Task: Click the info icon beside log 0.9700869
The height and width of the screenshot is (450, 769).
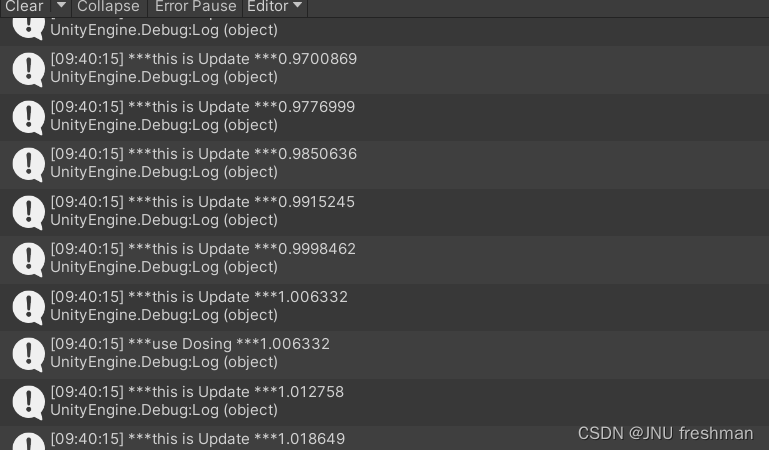Action: pos(28,69)
